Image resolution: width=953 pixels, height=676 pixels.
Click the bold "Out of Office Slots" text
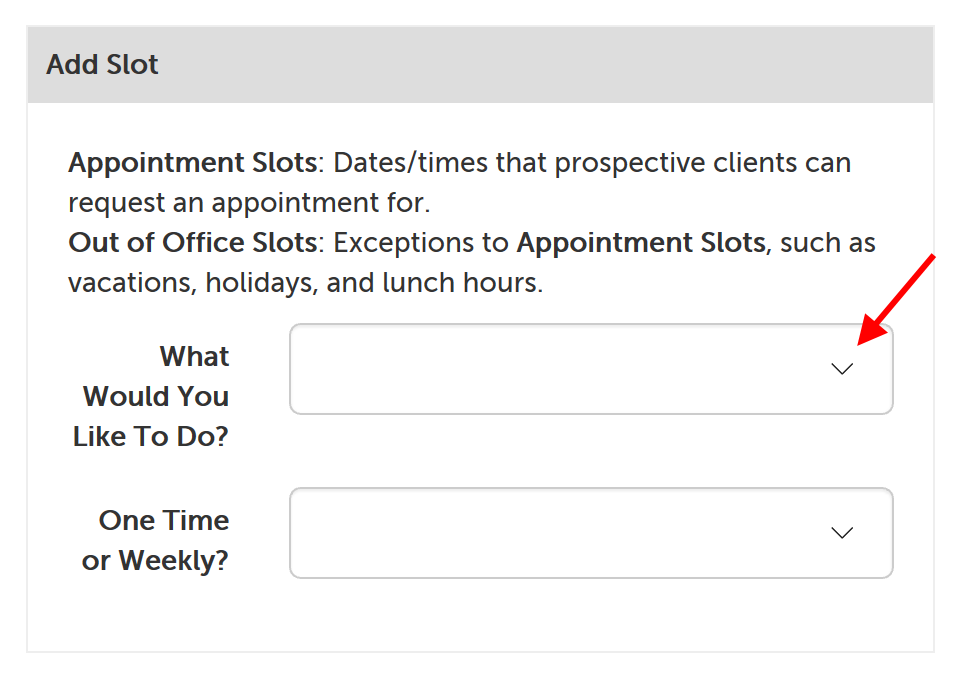[x=191, y=243]
